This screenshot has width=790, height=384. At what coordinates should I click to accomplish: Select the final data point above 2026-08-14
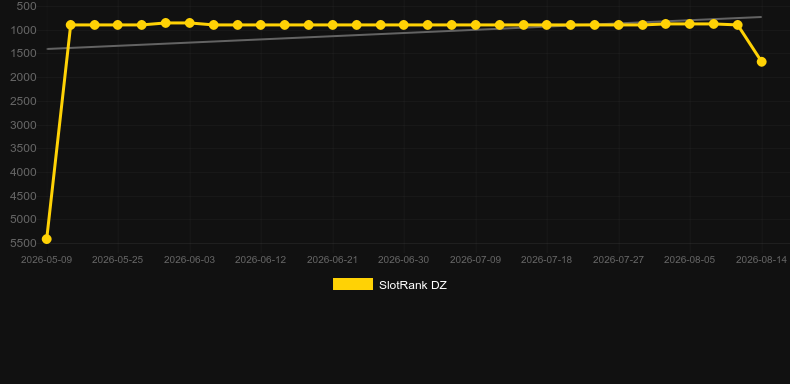pyautogui.click(x=761, y=61)
